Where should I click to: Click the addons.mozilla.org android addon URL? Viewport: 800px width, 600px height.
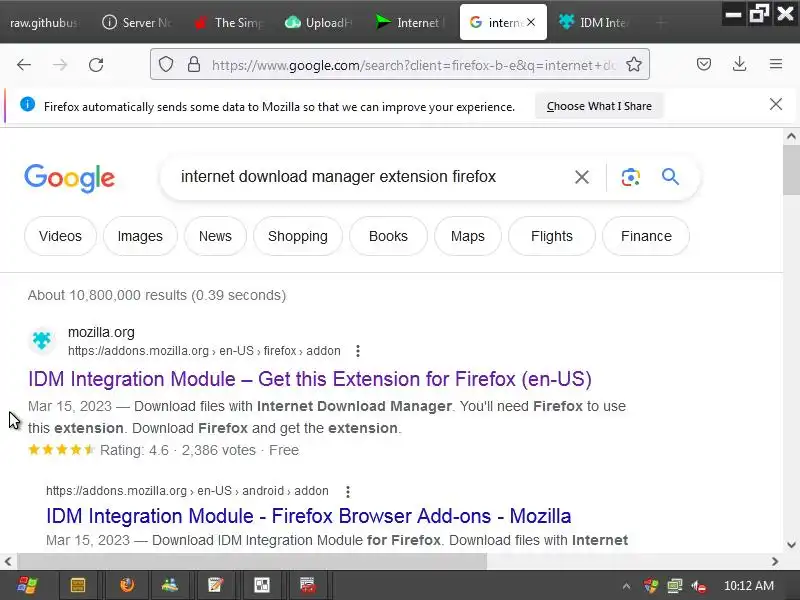tap(187, 491)
